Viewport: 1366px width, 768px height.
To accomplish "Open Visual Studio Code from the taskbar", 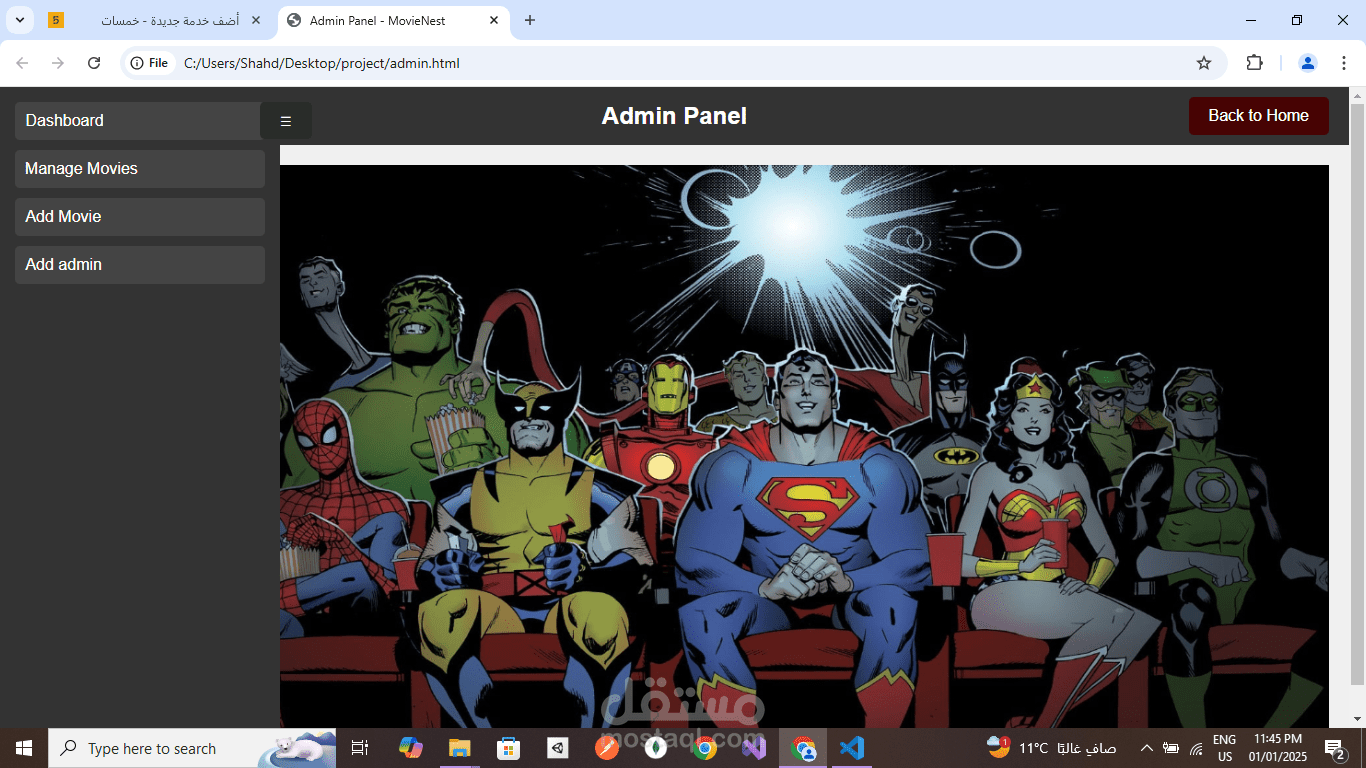I will coord(852,748).
